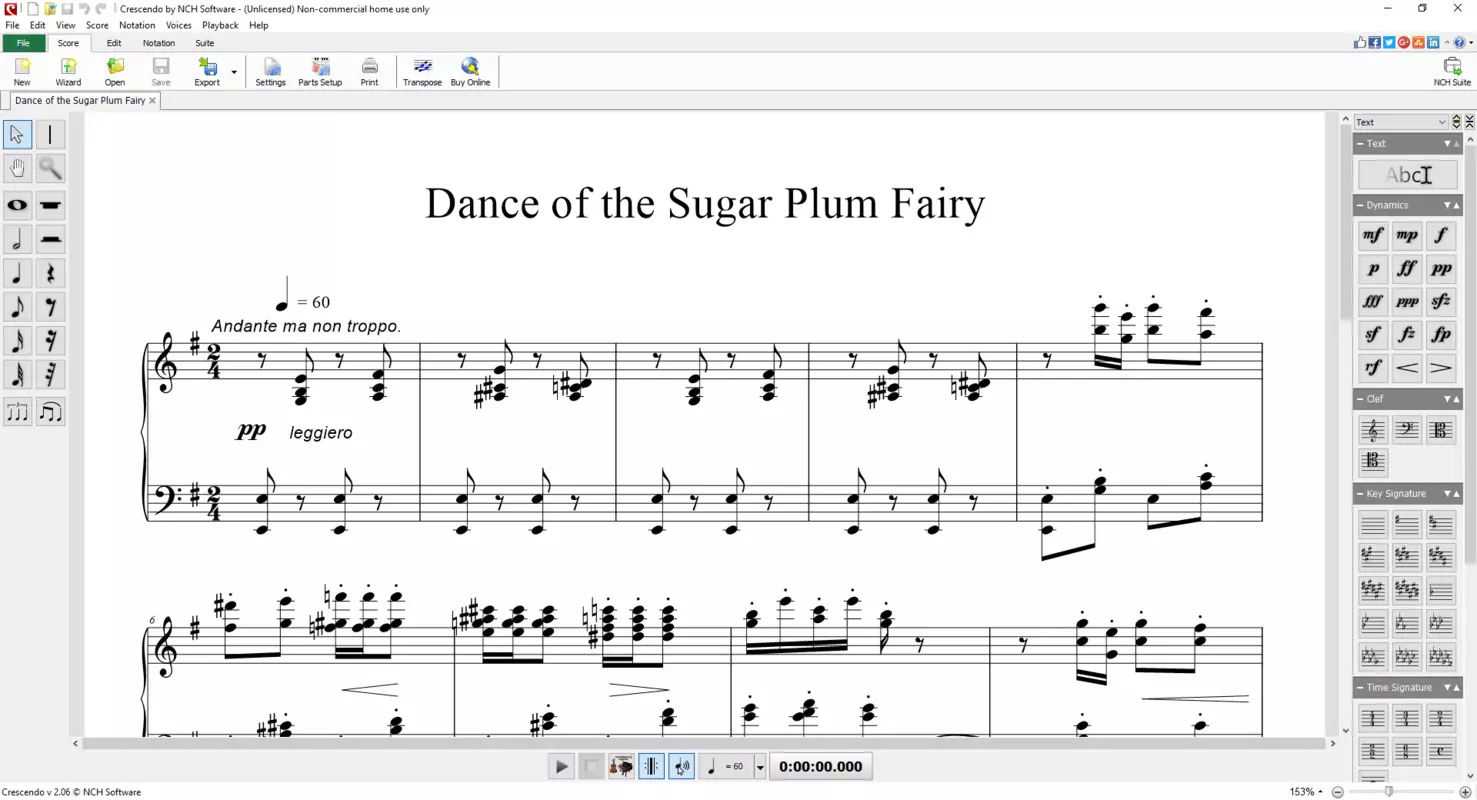The height and width of the screenshot is (800, 1477).
Task: Open the Voices menu
Action: (178, 25)
